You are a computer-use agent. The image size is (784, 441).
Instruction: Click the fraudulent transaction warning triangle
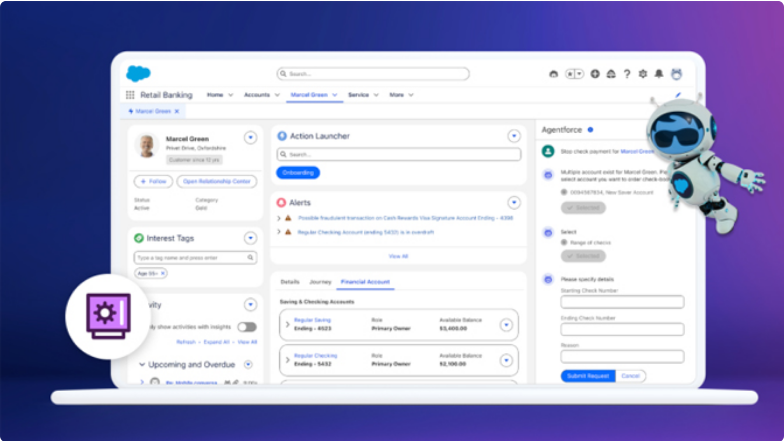pyautogui.click(x=288, y=218)
